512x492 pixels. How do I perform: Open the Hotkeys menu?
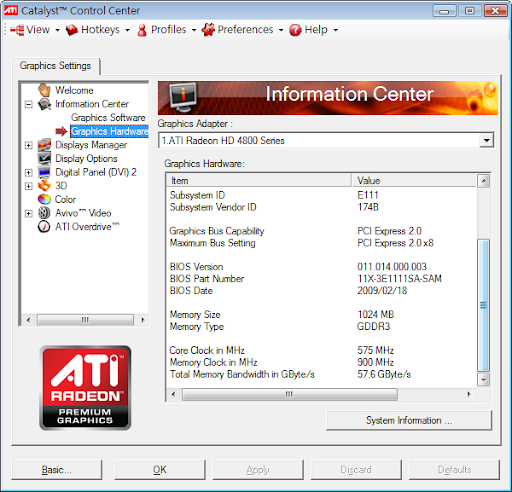(98, 30)
